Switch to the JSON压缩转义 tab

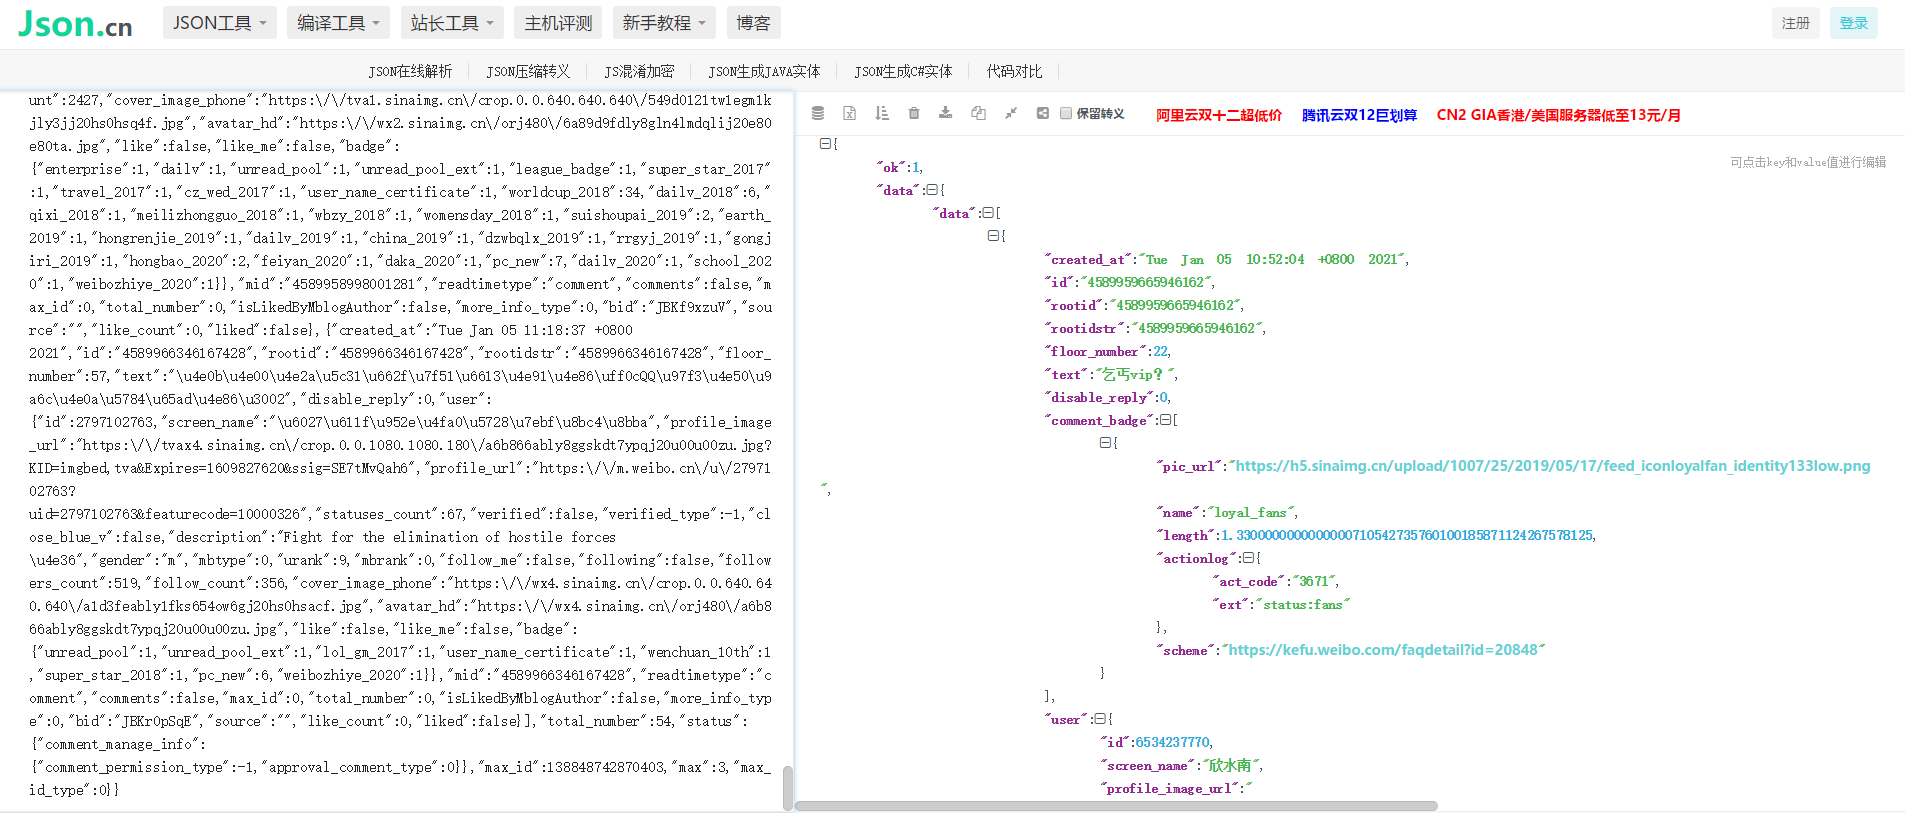[528, 71]
